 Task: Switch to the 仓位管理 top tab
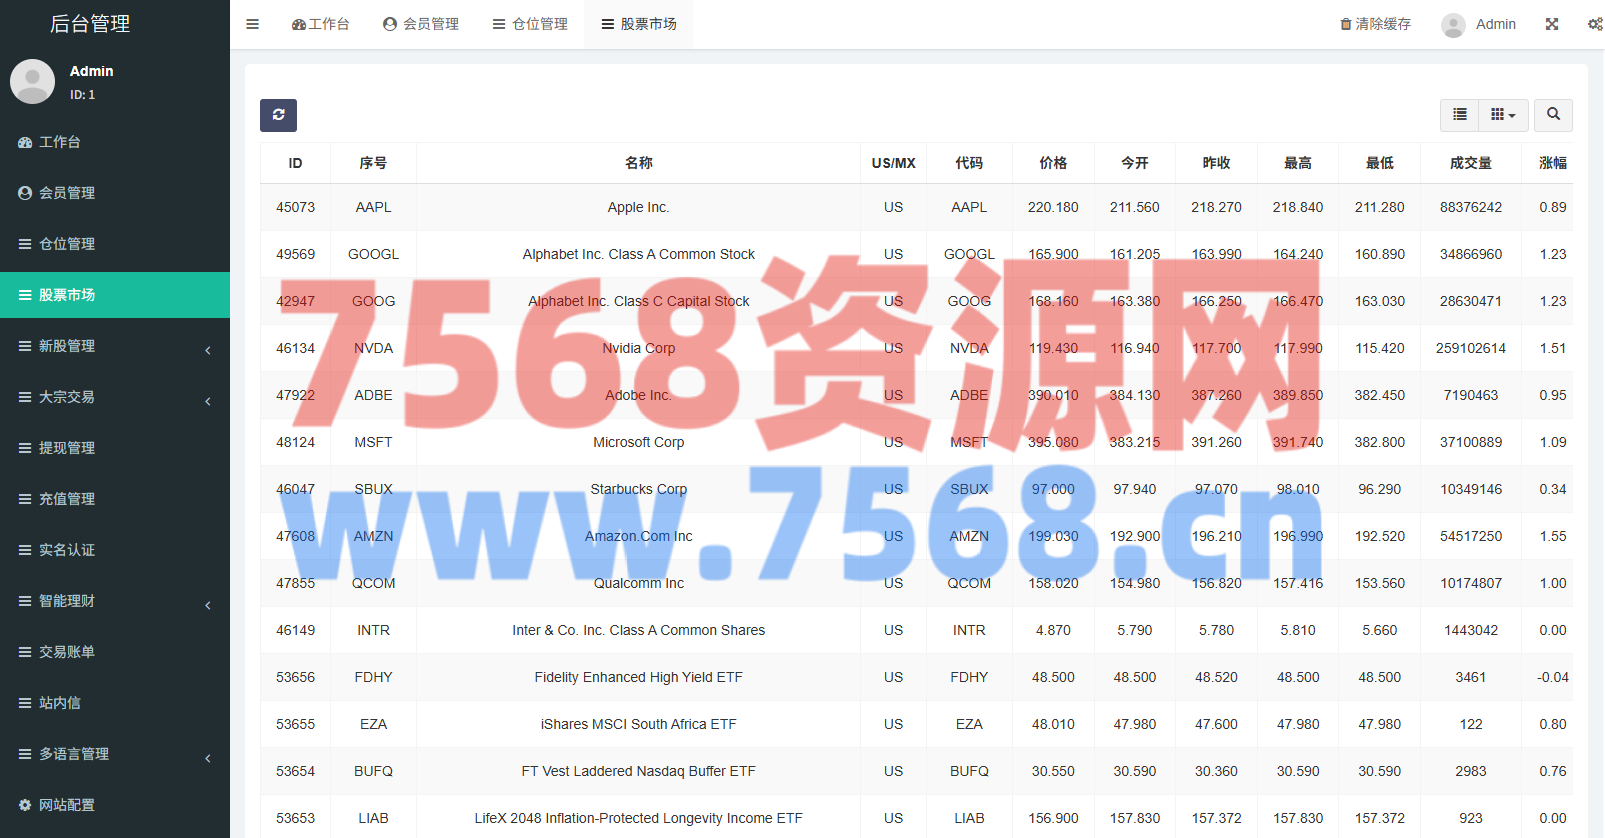(x=530, y=24)
